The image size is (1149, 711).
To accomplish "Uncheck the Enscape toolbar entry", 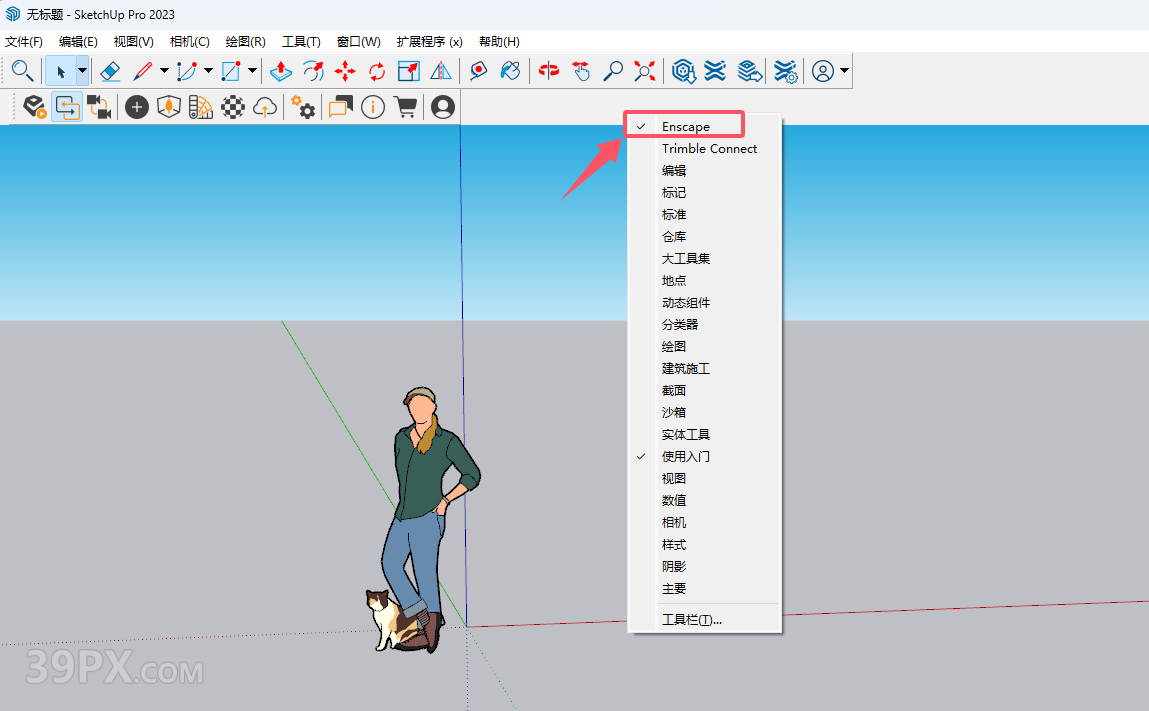I will (685, 127).
